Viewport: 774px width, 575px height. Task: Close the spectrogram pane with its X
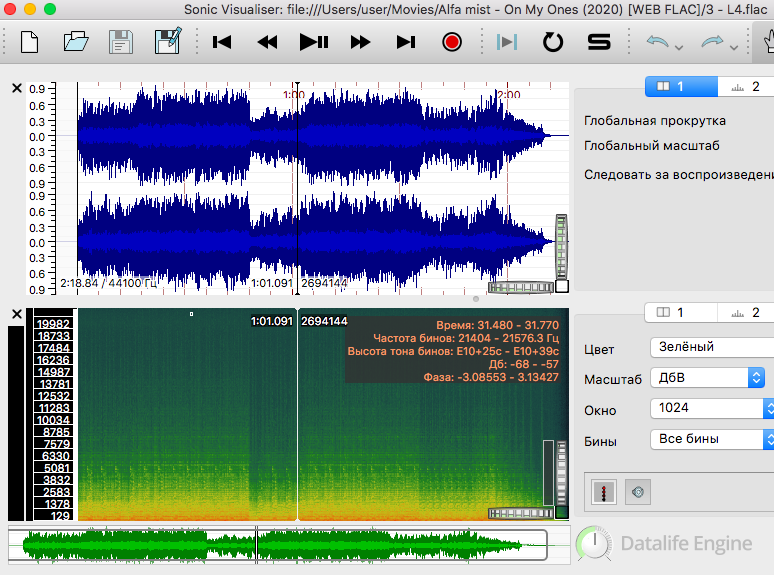(x=17, y=314)
